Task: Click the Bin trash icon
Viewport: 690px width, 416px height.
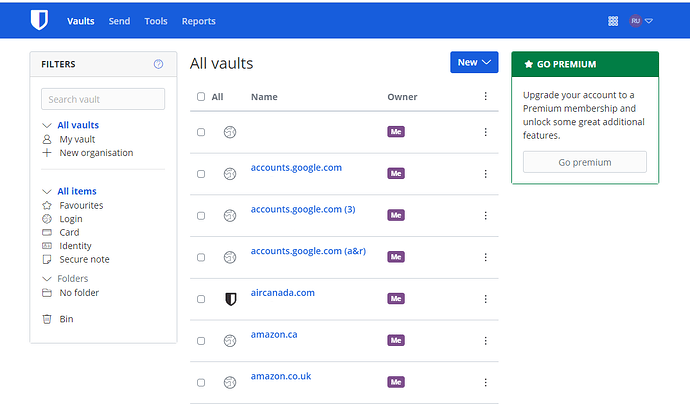Action: tap(47, 319)
